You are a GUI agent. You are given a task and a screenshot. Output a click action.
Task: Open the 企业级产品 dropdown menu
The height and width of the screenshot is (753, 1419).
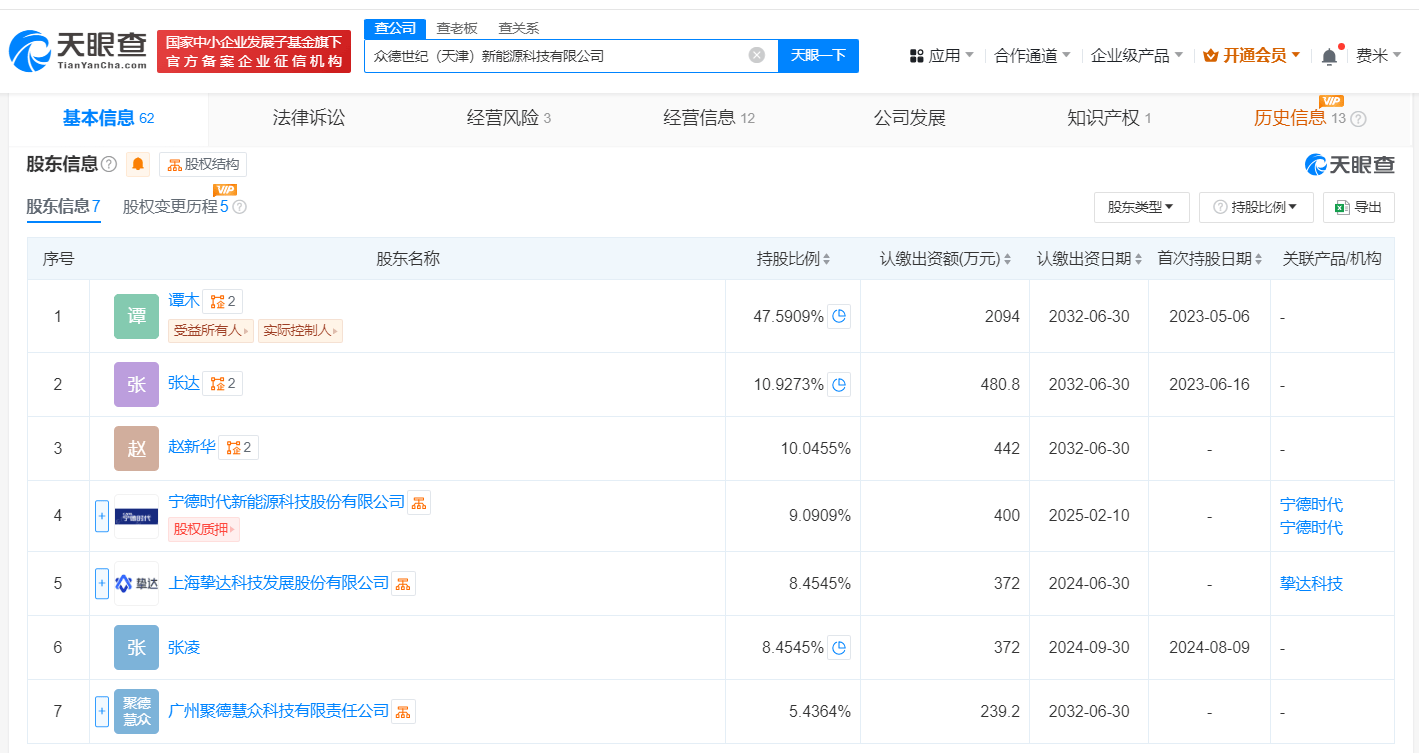coord(1137,56)
